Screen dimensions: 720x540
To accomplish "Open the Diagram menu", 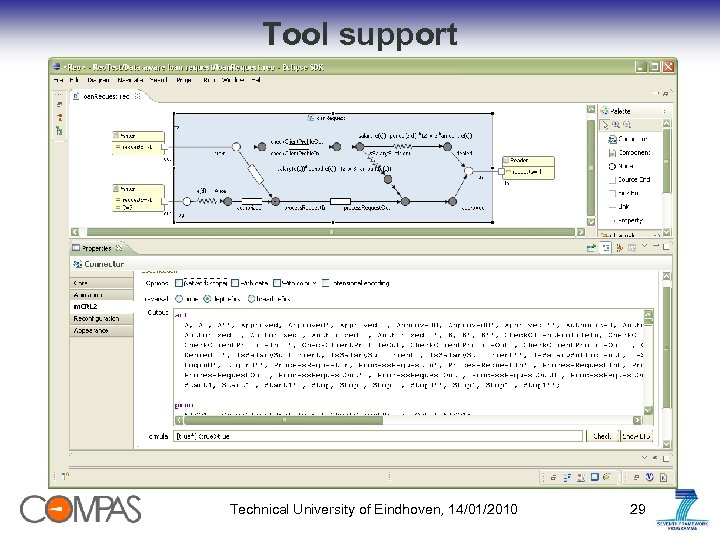I will pyautogui.click(x=98, y=80).
